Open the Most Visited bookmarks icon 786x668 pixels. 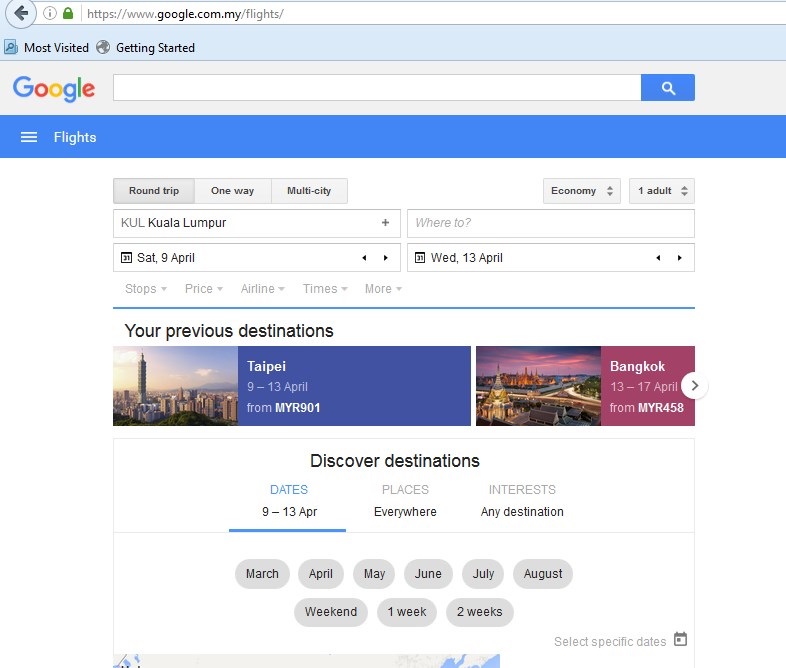[x=11, y=47]
